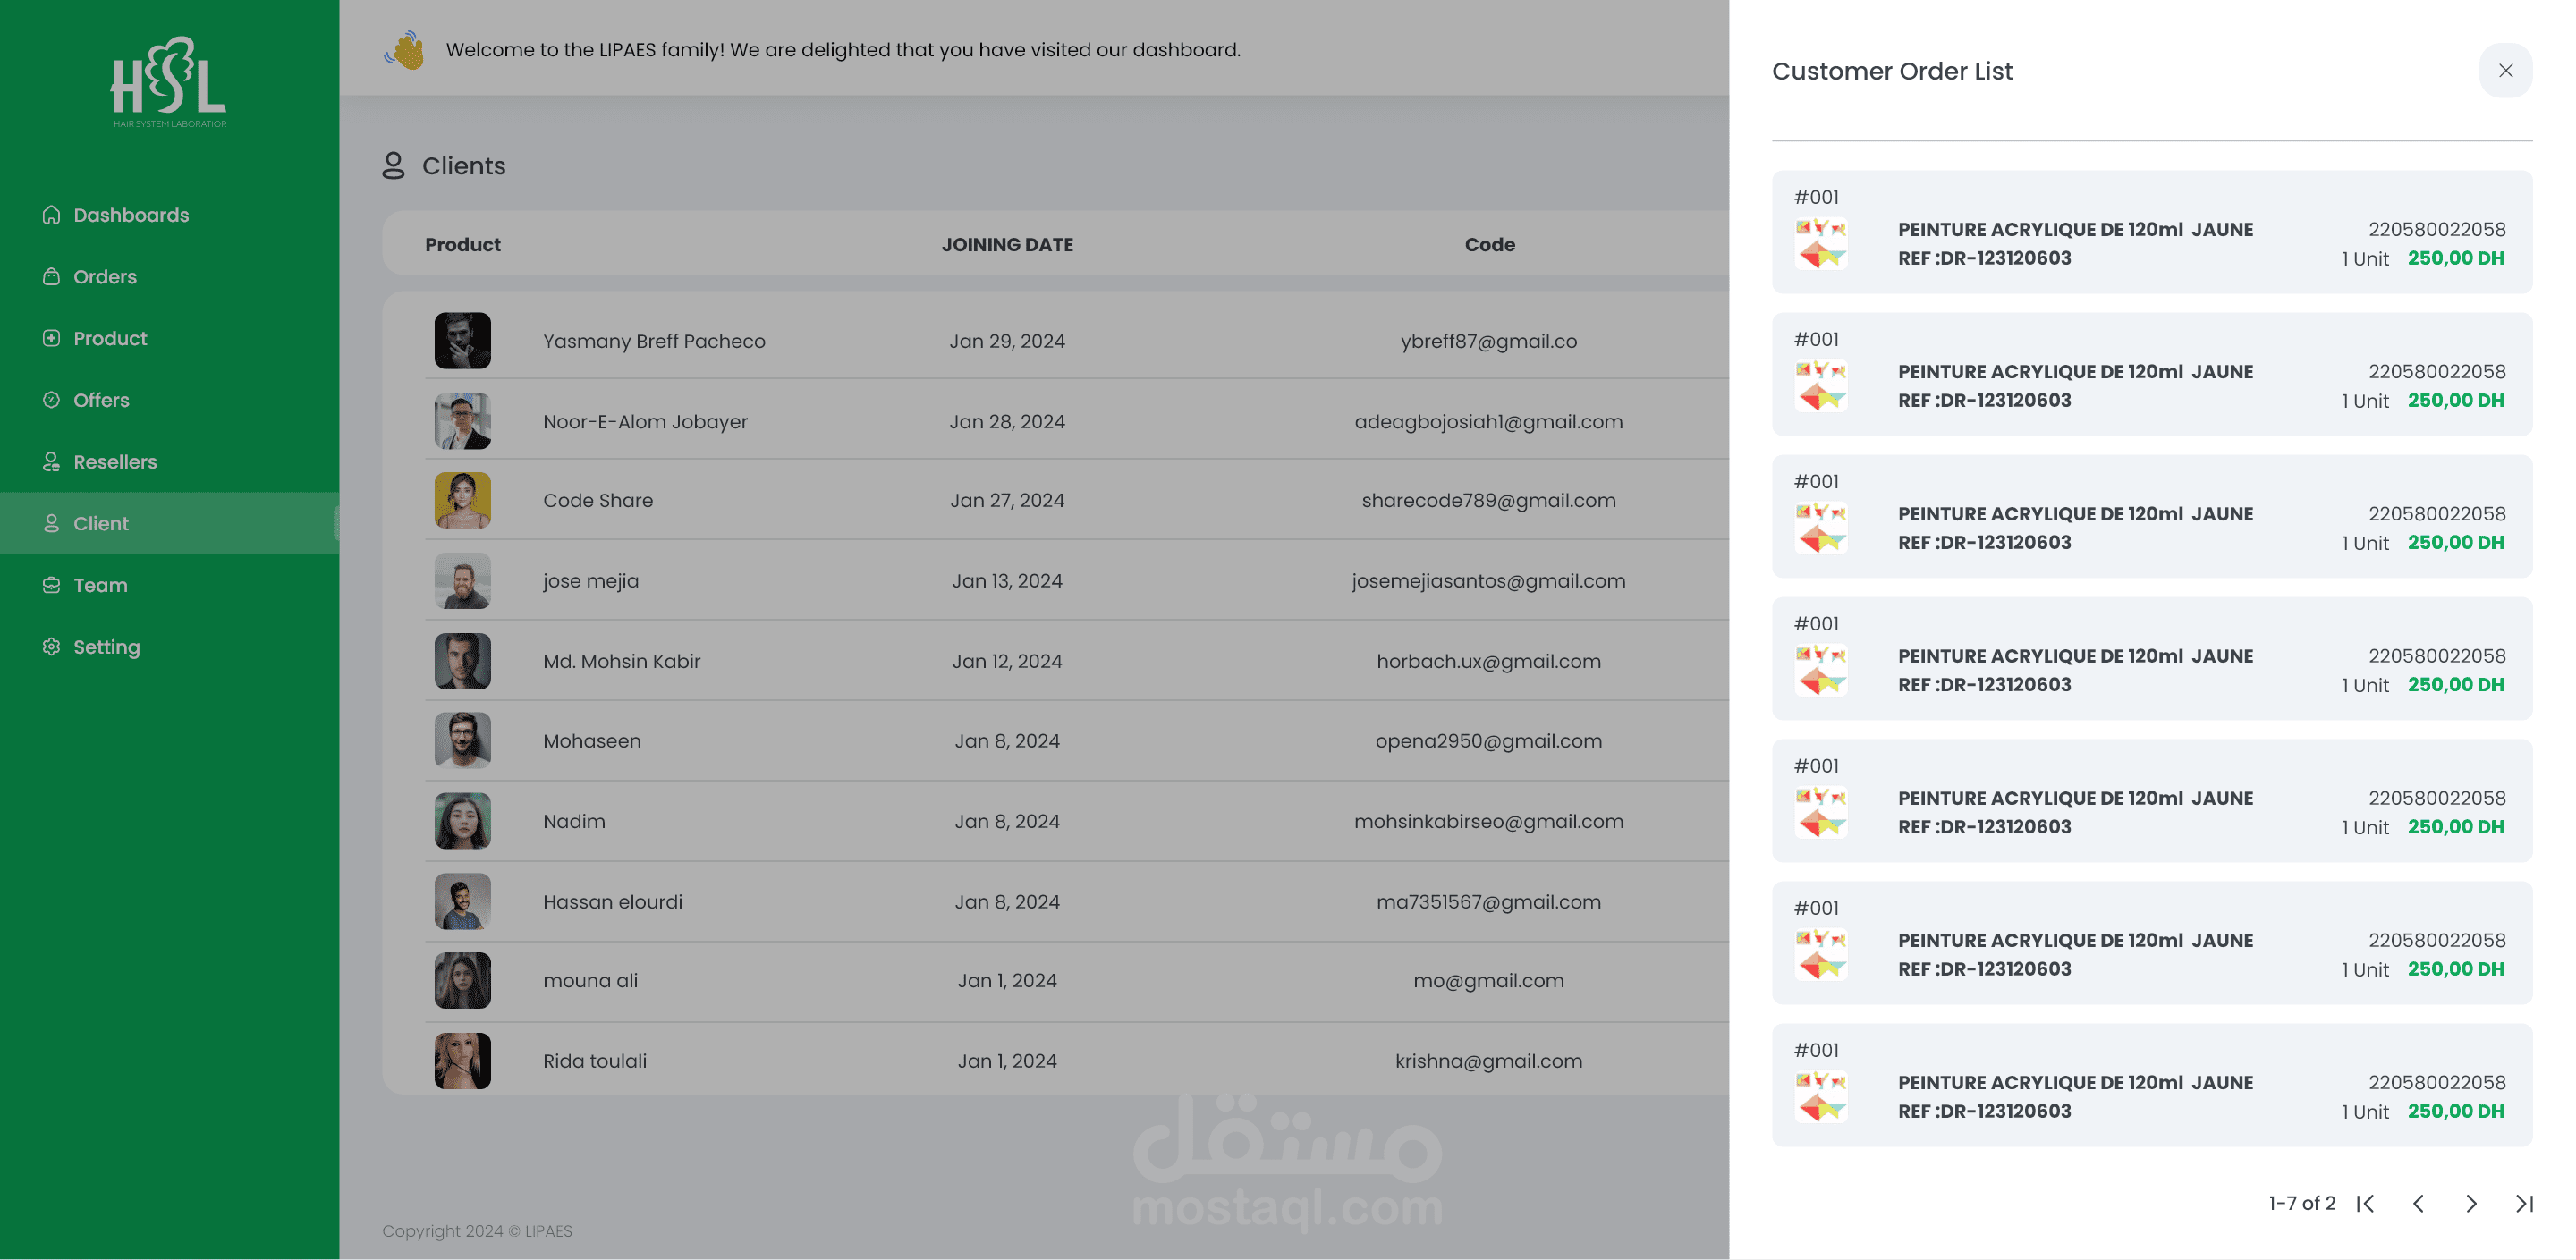The image size is (2576, 1260).
Task: Open the Offers sidebar icon
Action: [x=51, y=400]
